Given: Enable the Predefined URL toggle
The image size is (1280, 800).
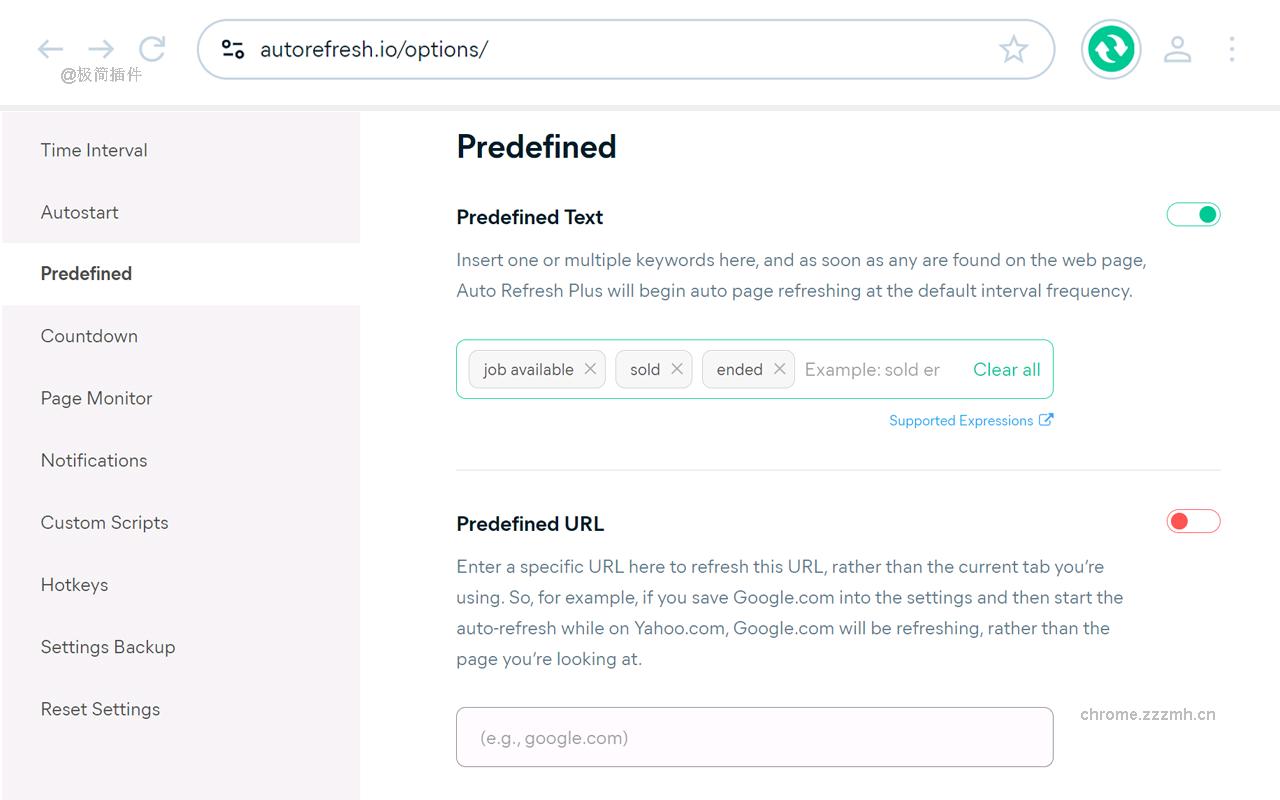Looking at the screenshot, I should coord(1193,521).
